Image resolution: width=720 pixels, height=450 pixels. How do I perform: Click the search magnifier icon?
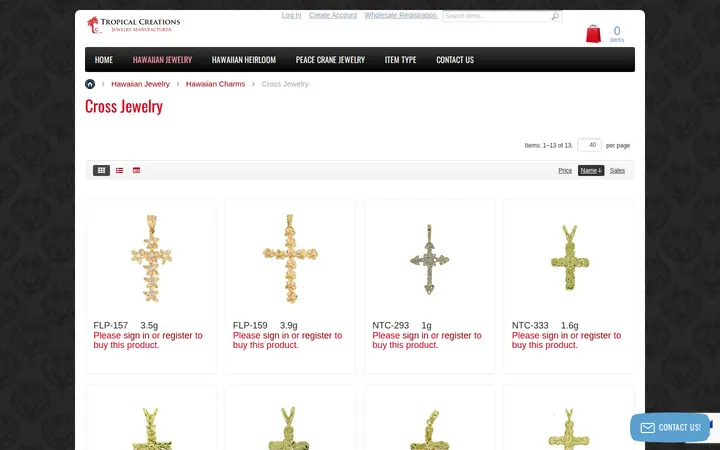click(555, 16)
